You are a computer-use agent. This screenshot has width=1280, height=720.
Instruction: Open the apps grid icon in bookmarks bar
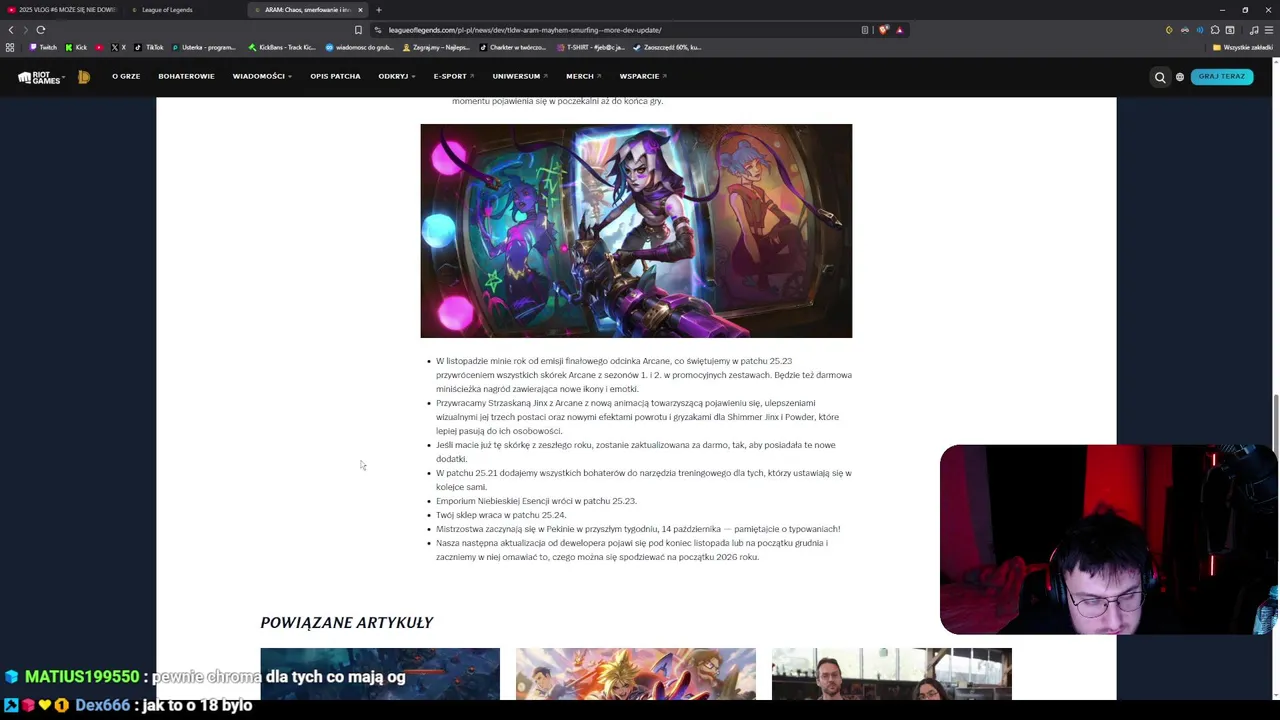(10, 47)
